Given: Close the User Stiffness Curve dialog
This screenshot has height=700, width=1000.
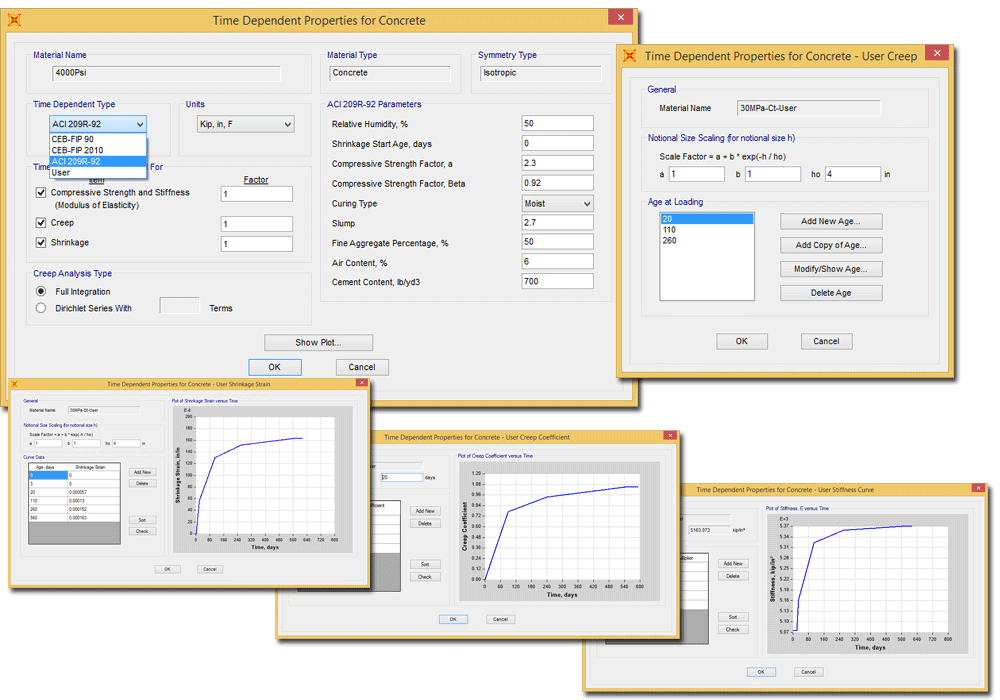Looking at the screenshot, I should coord(980,490).
